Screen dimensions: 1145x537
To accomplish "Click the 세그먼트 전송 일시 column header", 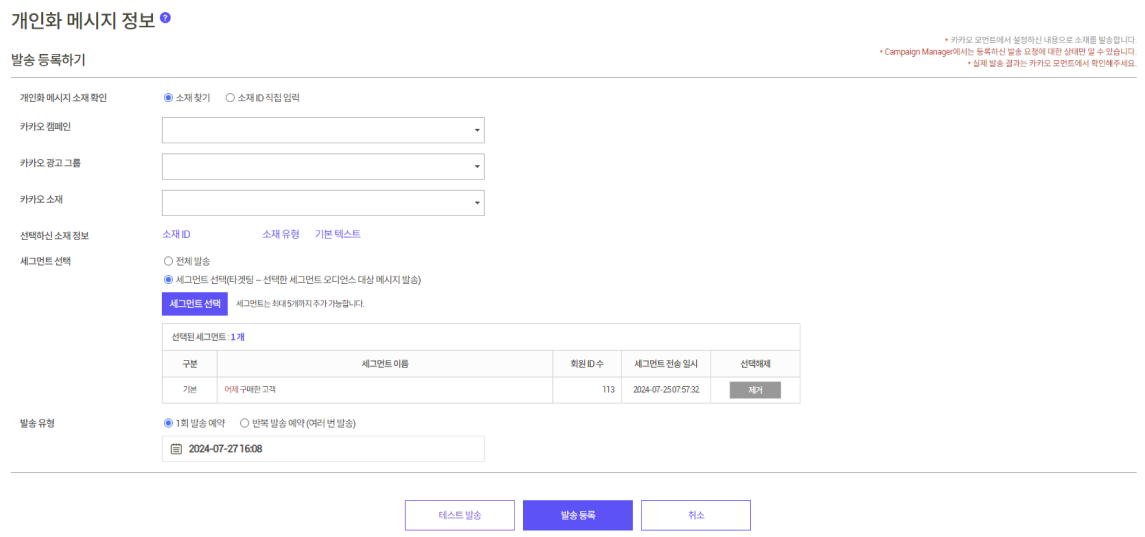I will [666, 364].
